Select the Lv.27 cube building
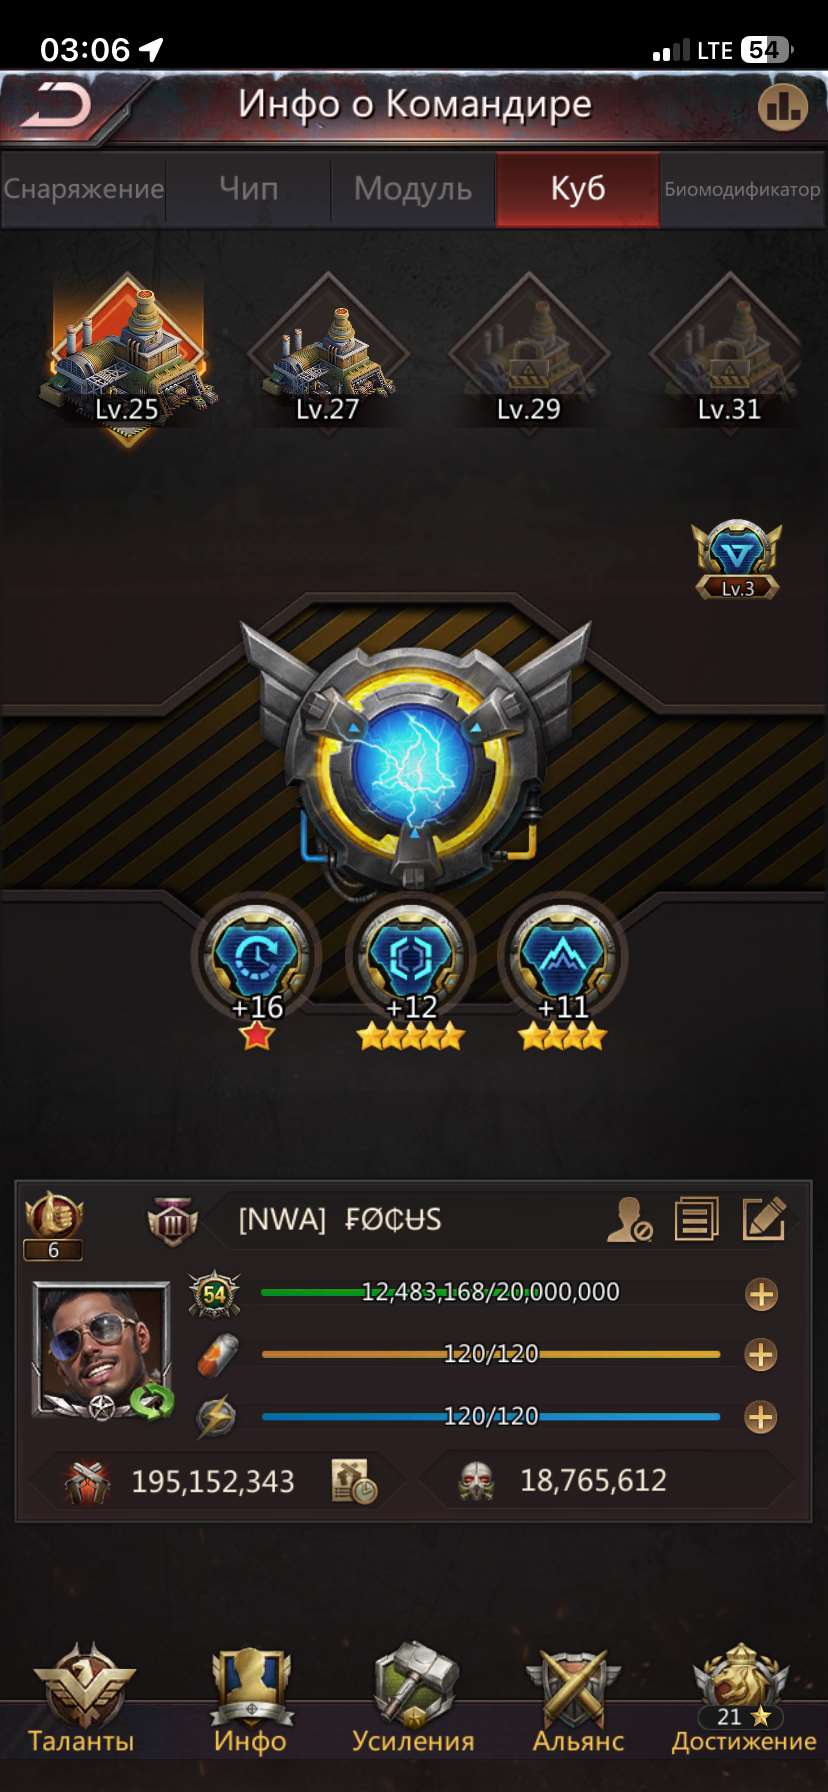Image resolution: width=828 pixels, height=1792 pixels. pyautogui.click(x=328, y=352)
